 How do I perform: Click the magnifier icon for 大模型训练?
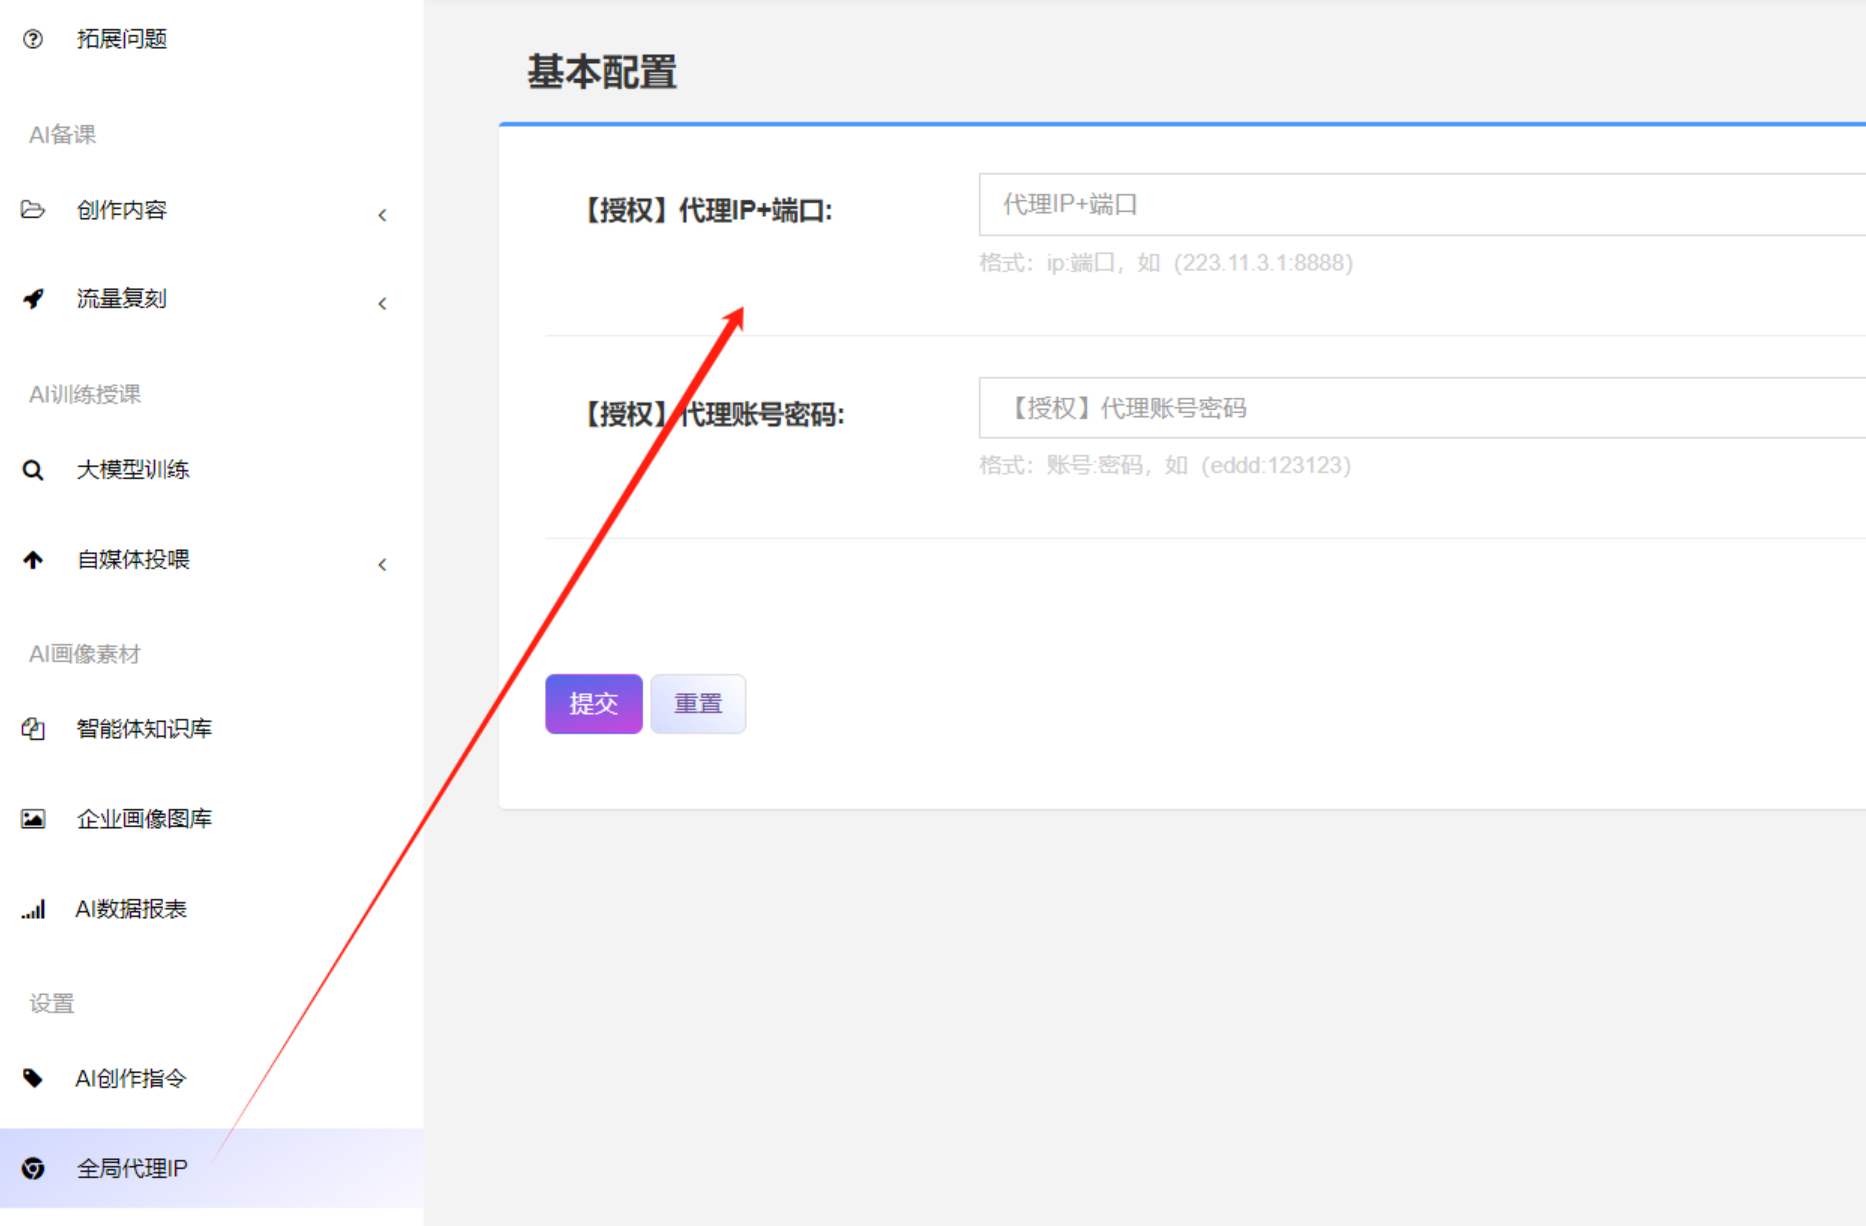coord(33,470)
